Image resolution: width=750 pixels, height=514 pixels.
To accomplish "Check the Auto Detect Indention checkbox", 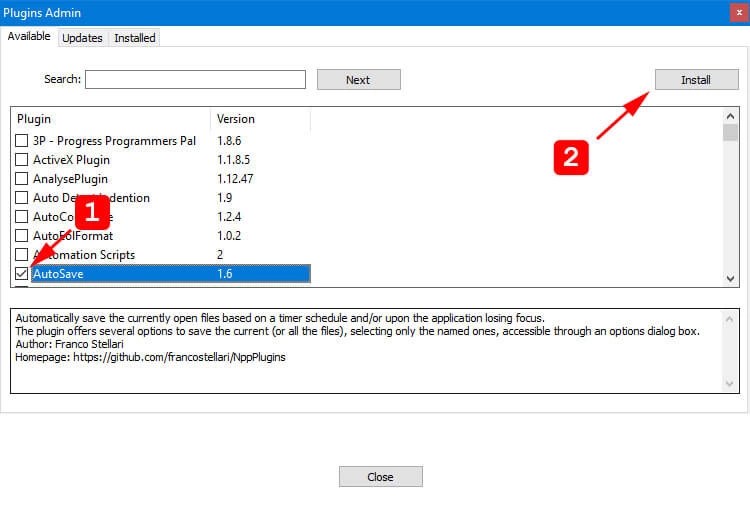I will (22, 197).
